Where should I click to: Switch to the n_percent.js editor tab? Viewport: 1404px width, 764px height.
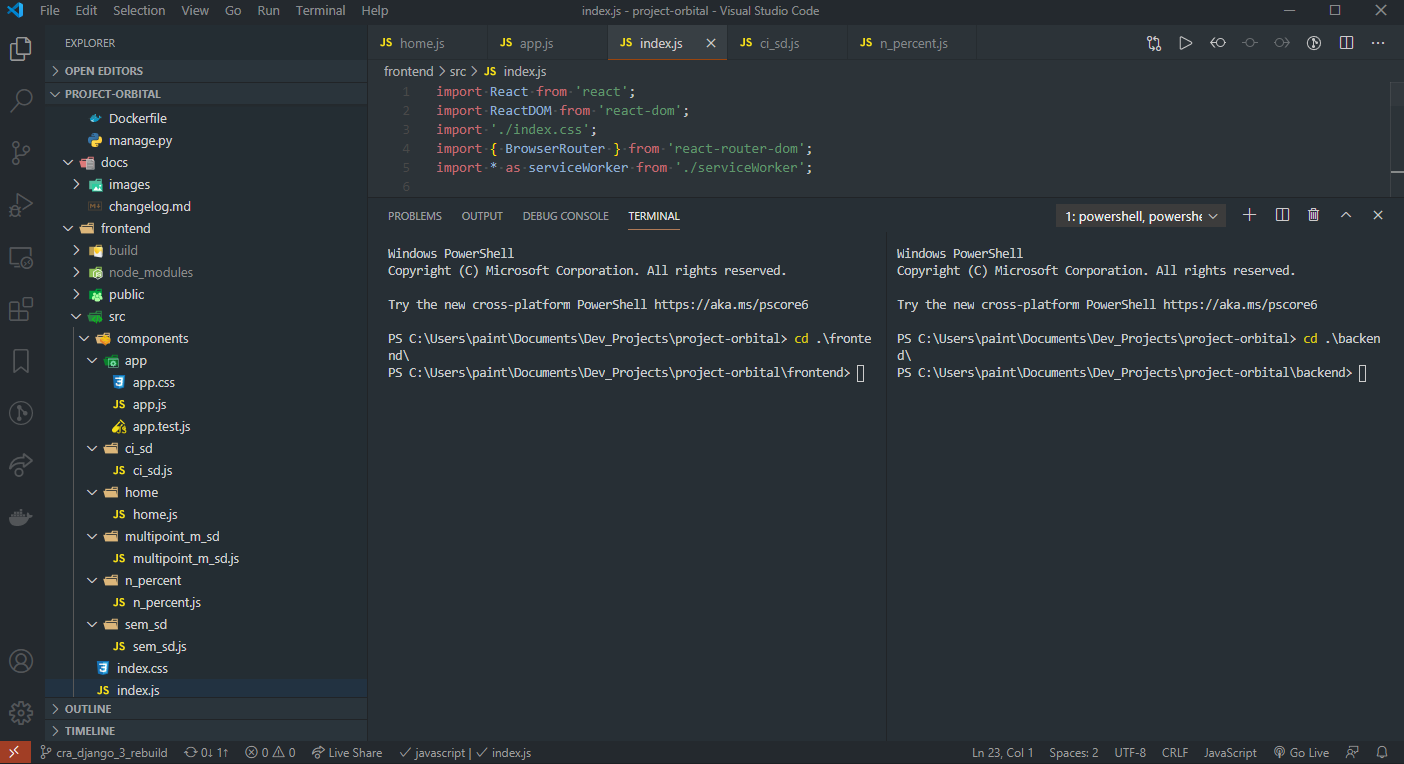[x=913, y=43]
